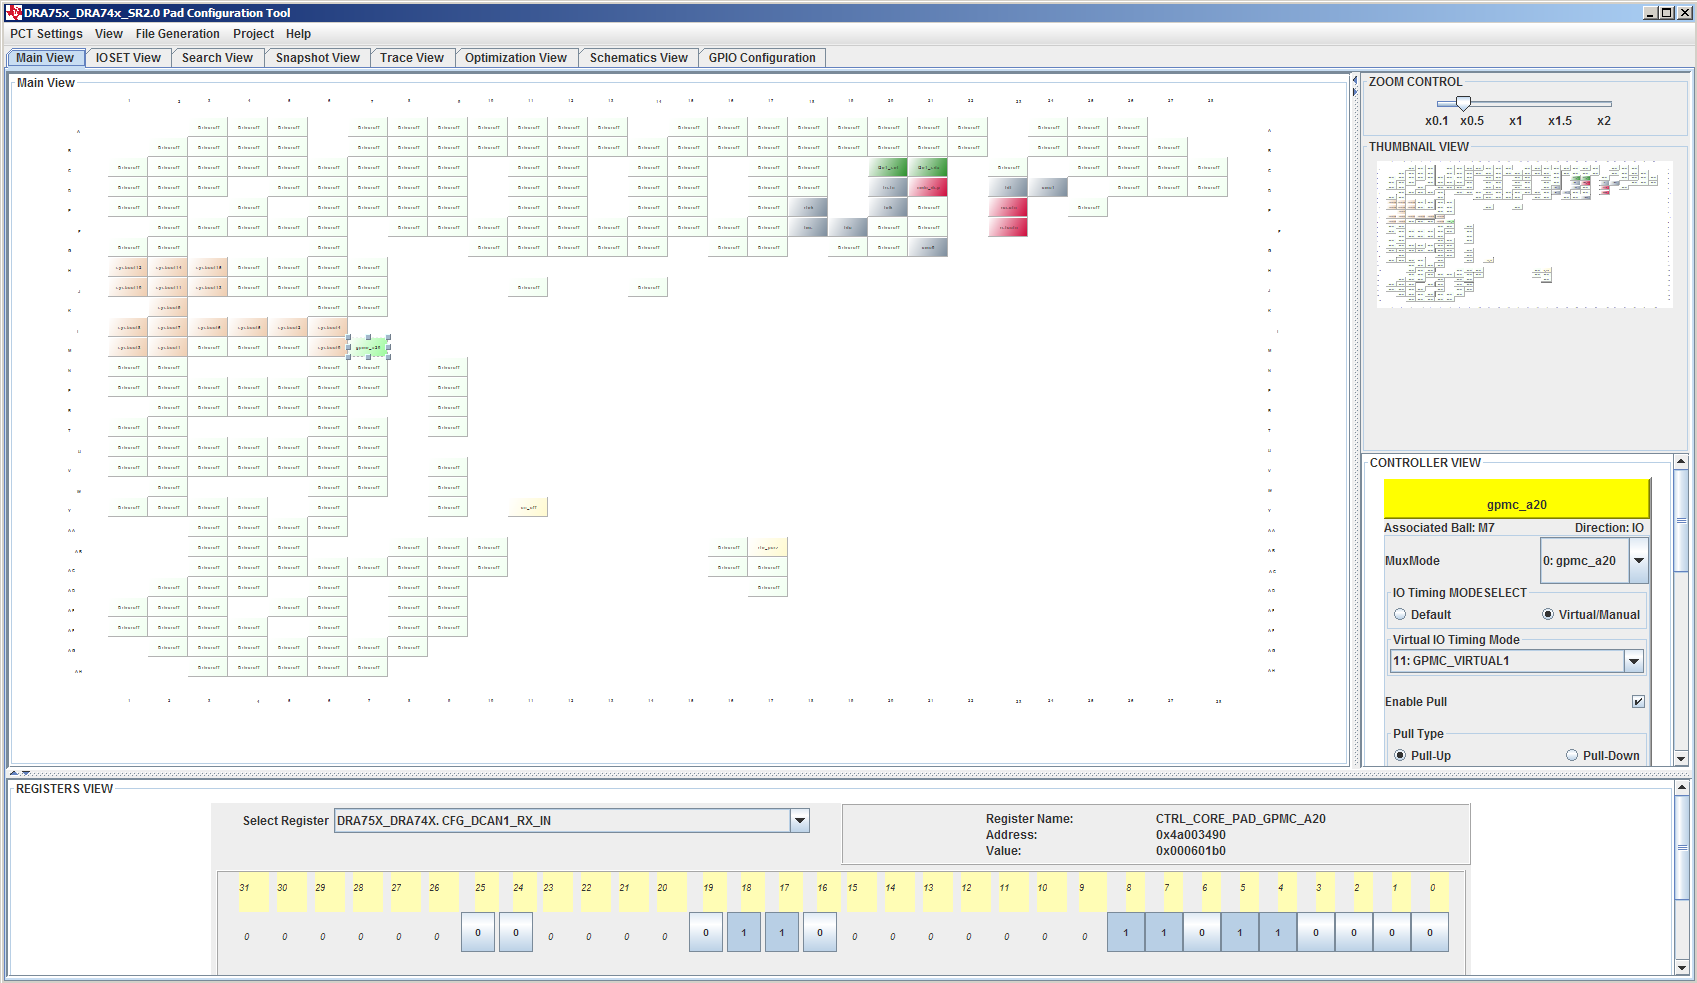1697x983 pixels.
Task: Click the x2 mark on zoom slider
Action: (x=1604, y=120)
